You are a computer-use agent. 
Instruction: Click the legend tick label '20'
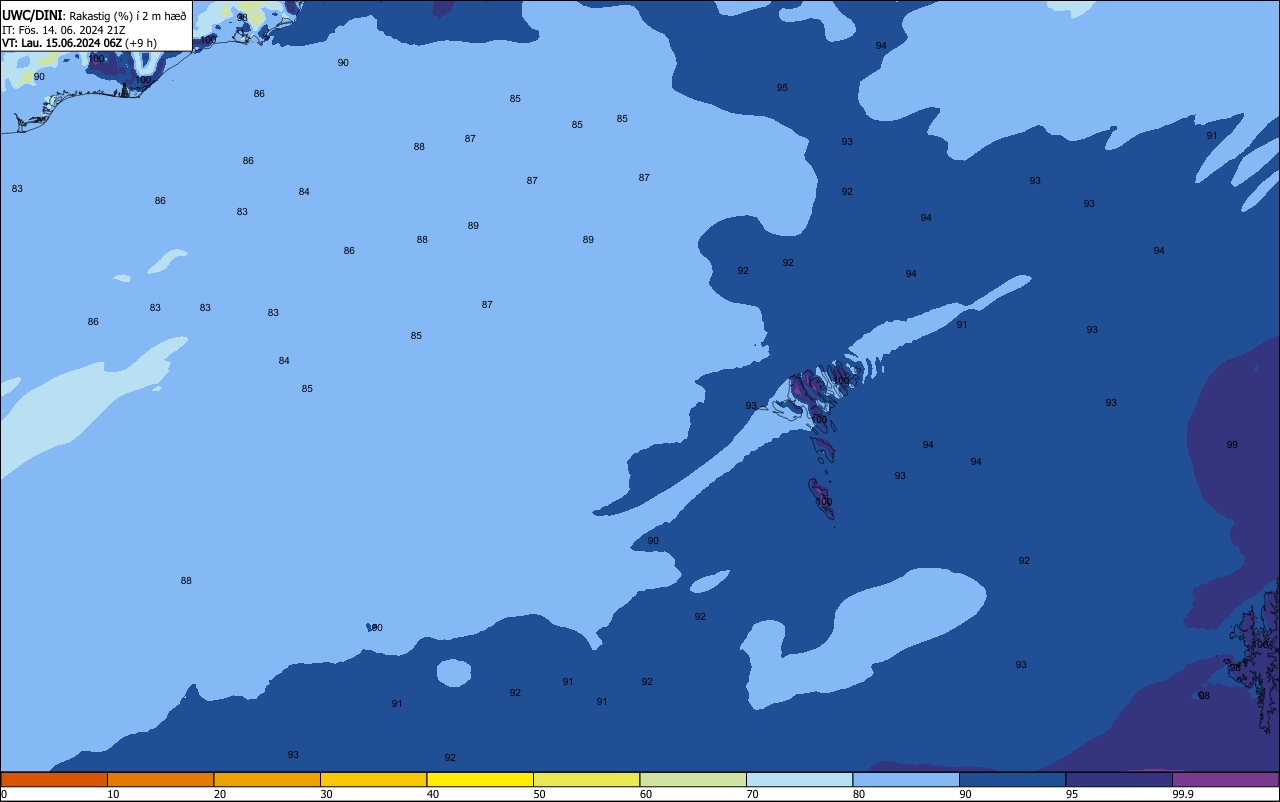219,794
